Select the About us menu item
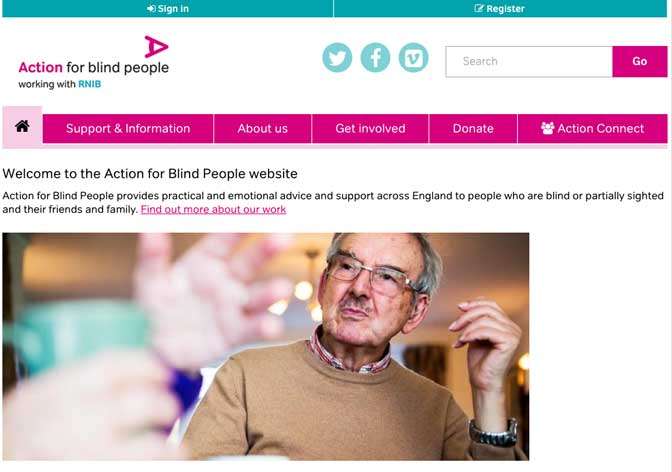This screenshot has height=472, width=672. coord(262,129)
